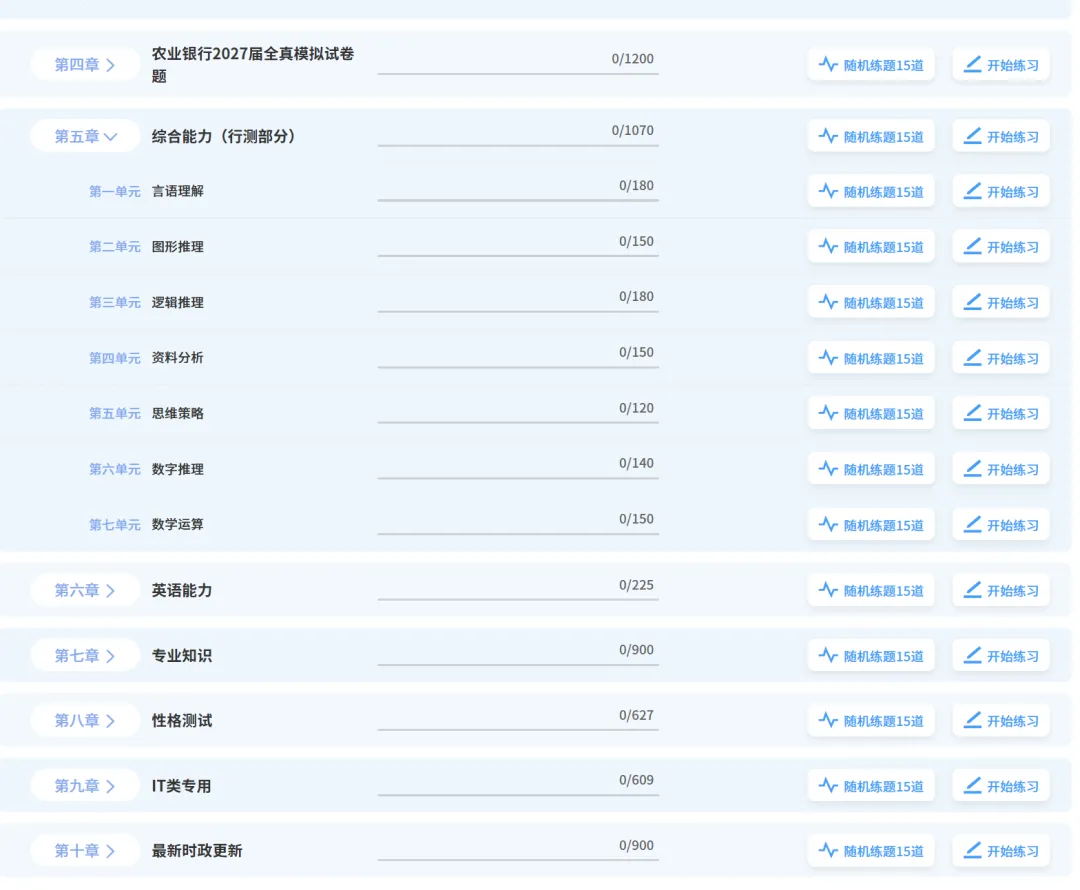Click the 0/140 progress count
Screen dimensions: 1080x890
(636, 463)
